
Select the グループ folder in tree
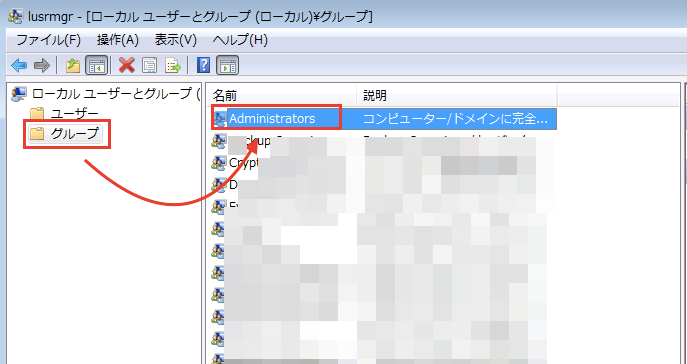tap(65, 134)
